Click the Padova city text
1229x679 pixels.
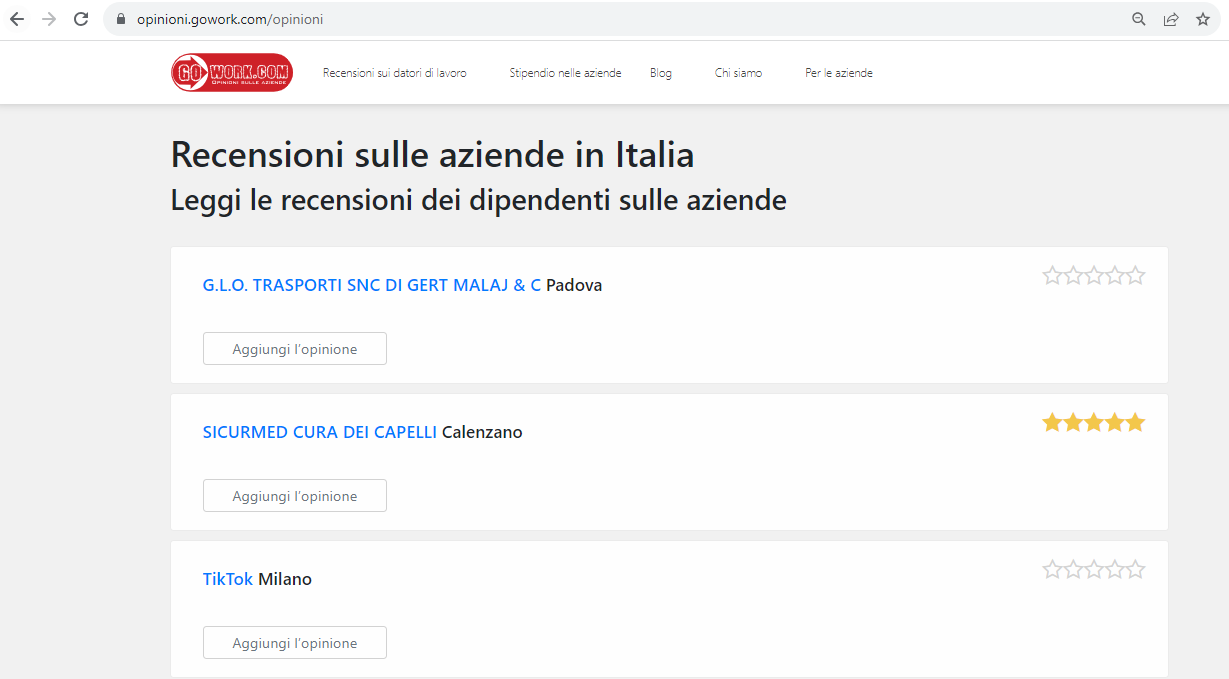(x=574, y=285)
